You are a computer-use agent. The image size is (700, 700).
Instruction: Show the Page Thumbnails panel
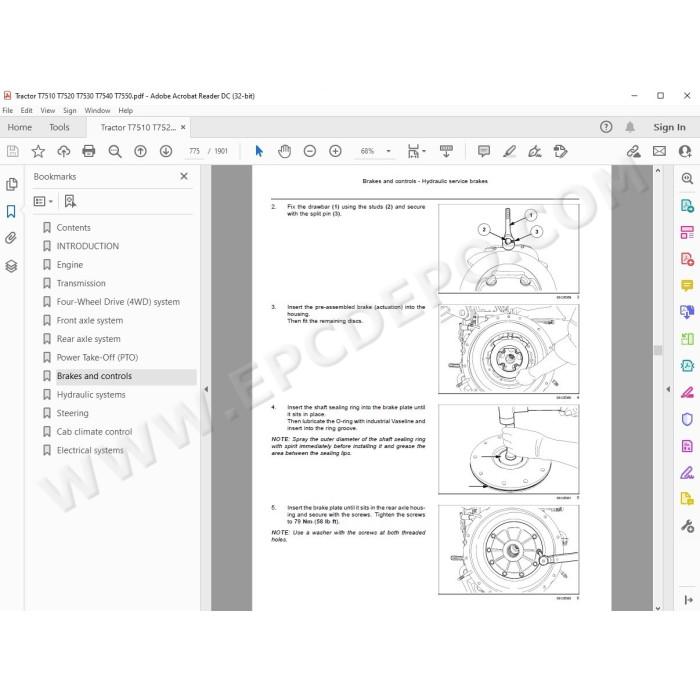click(12, 184)
